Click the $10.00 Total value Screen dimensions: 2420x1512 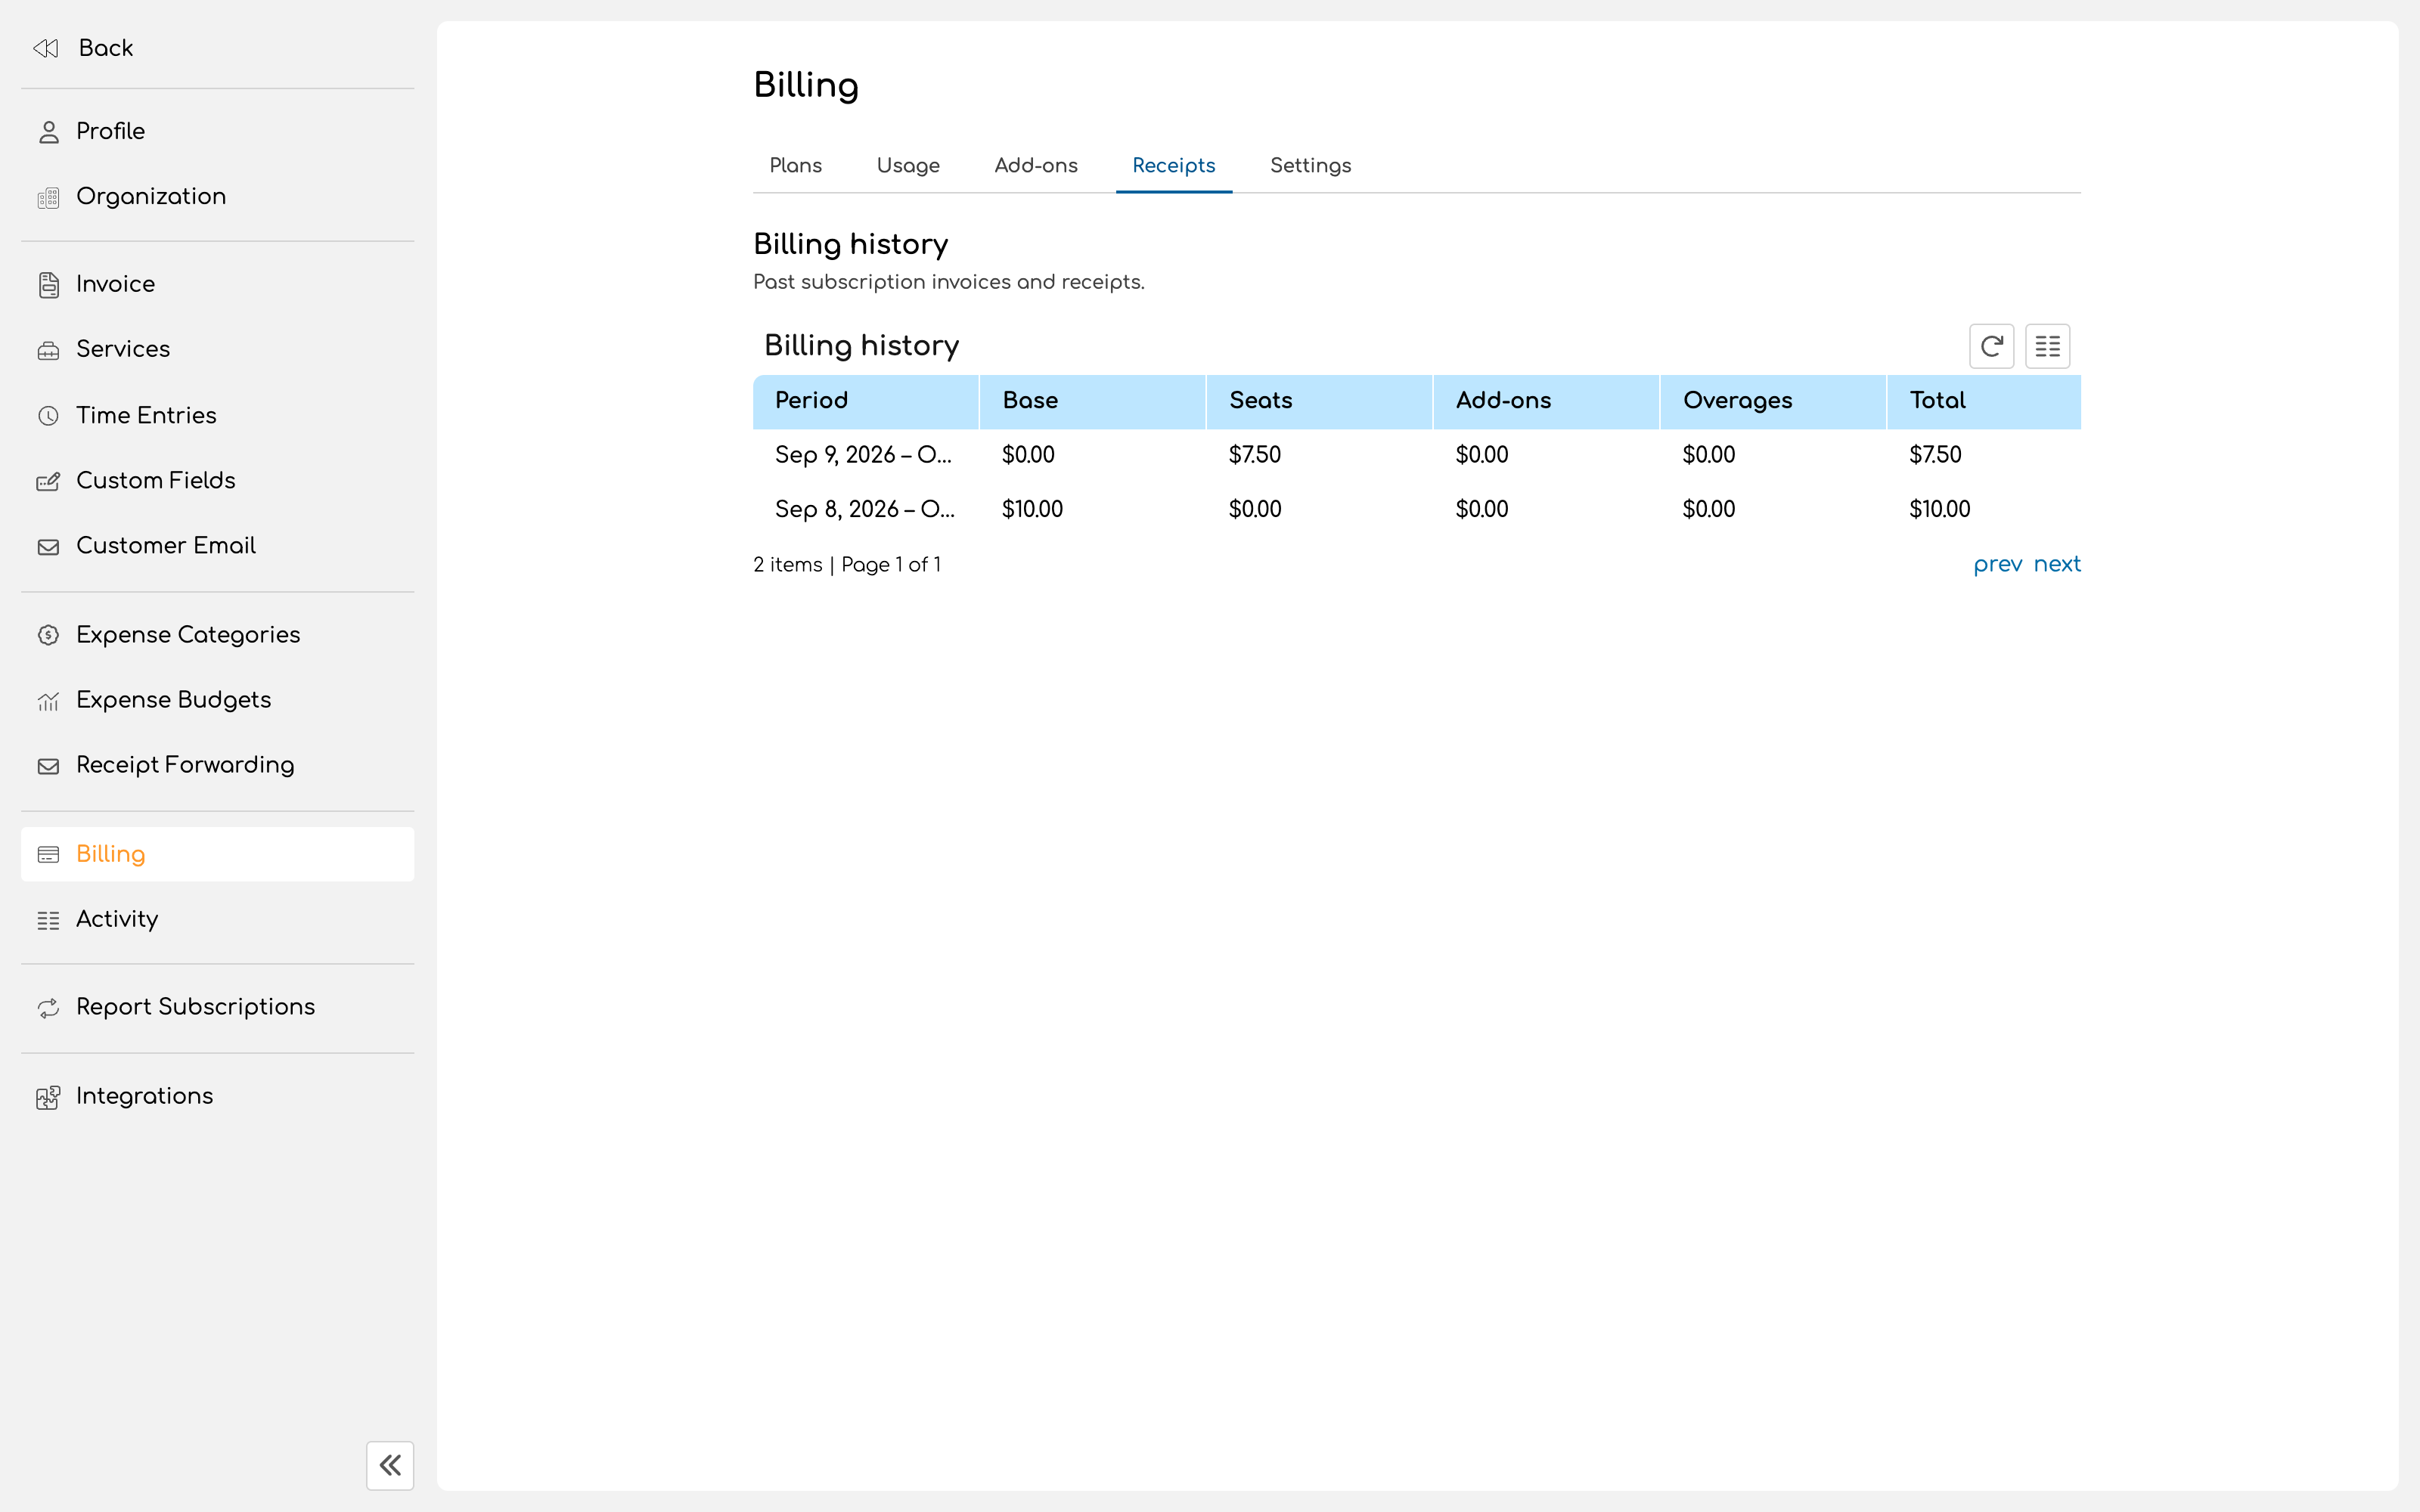click(x=1939, y=510)
